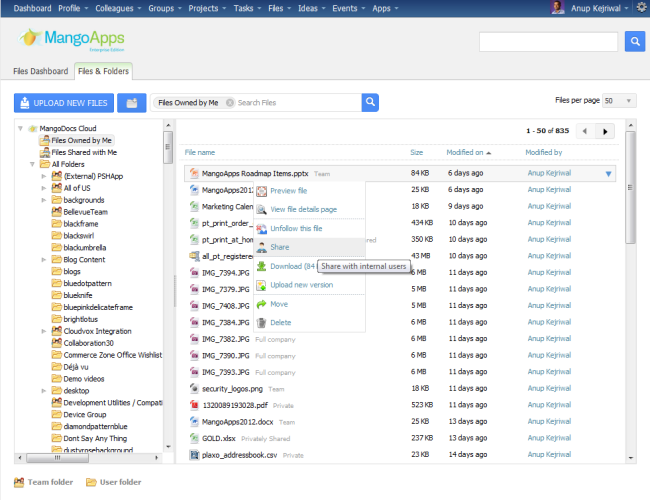Click folder tree horizontal scrollbar thumb
The image size is (650, 500).
57,458
